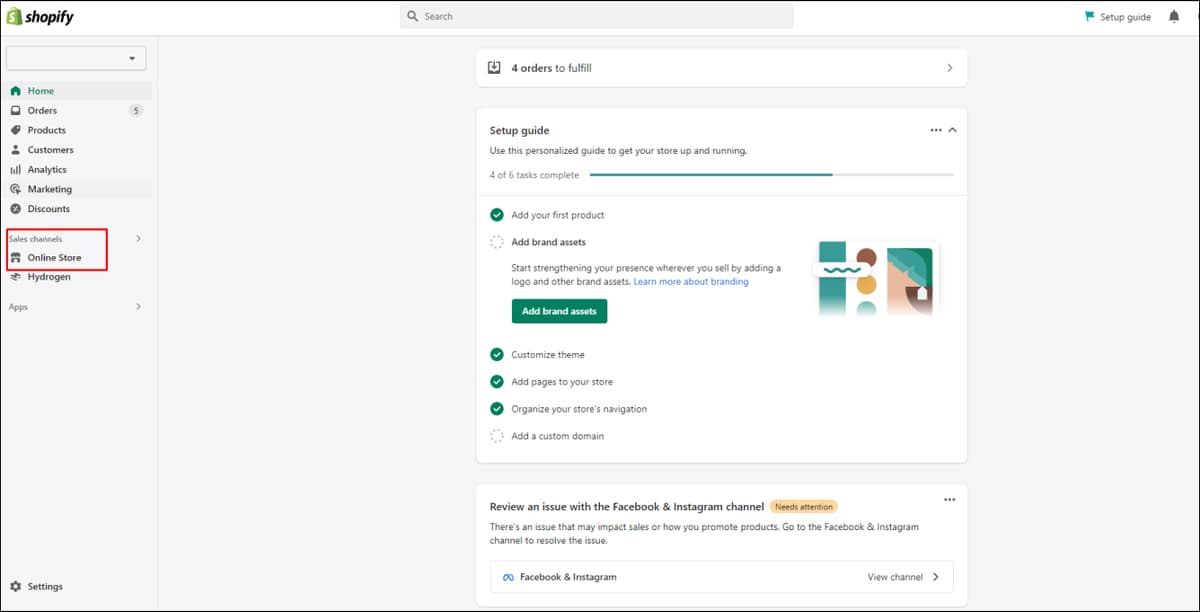Click the Sales channels heading
The width and height of the screenshot is (1200, 612).
[35, 239]
